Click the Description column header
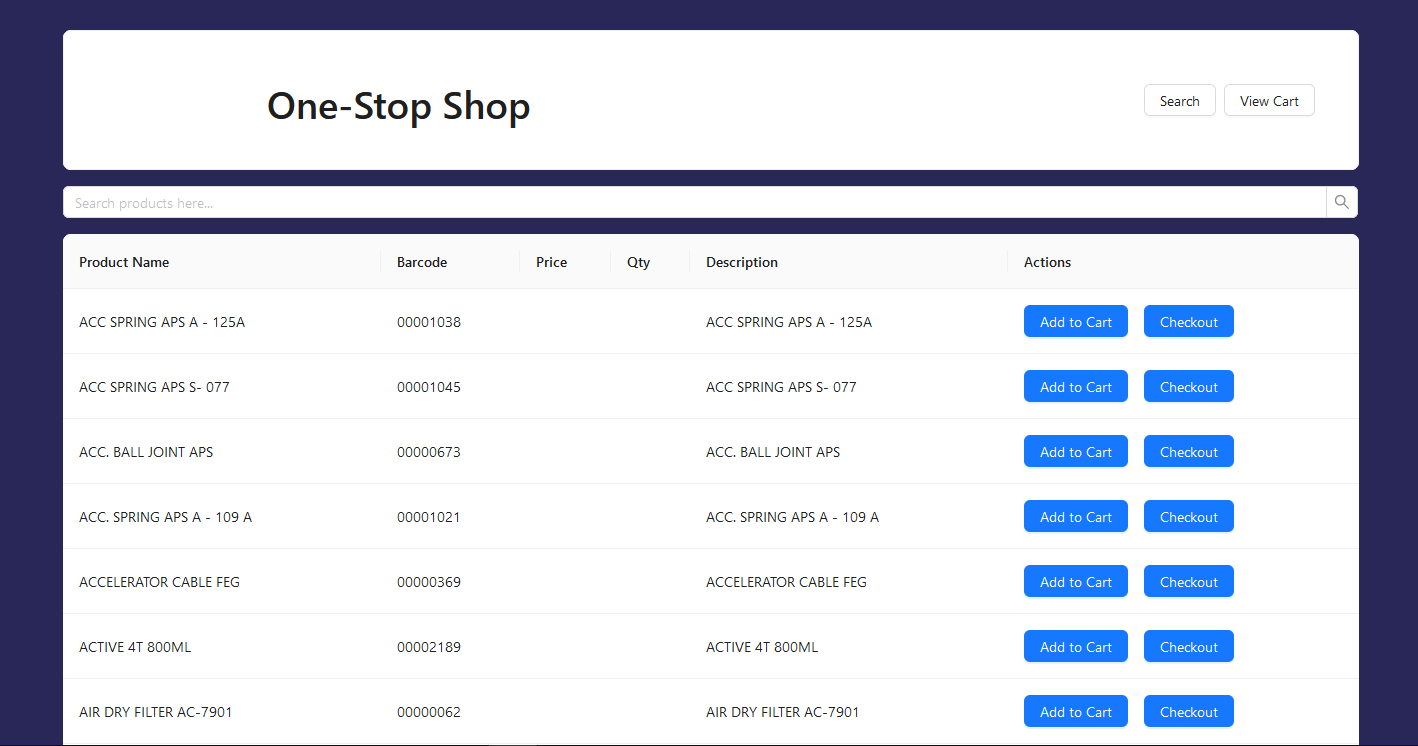Image resolution: width=1418 pixels, height=746 pixels. pos(741,262)
